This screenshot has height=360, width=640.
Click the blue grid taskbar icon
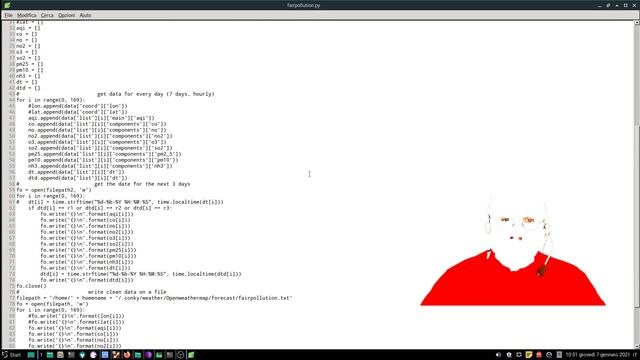(x=105, y=355)
